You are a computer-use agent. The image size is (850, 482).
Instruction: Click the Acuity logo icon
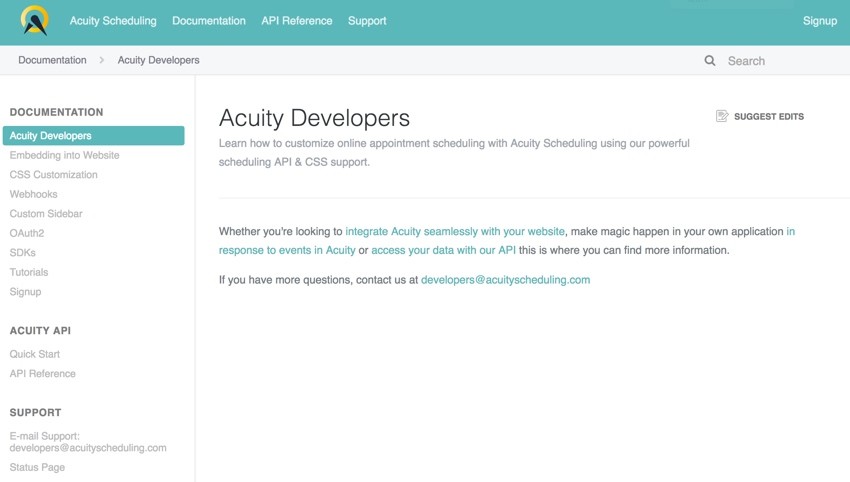(x=35, y=21)
